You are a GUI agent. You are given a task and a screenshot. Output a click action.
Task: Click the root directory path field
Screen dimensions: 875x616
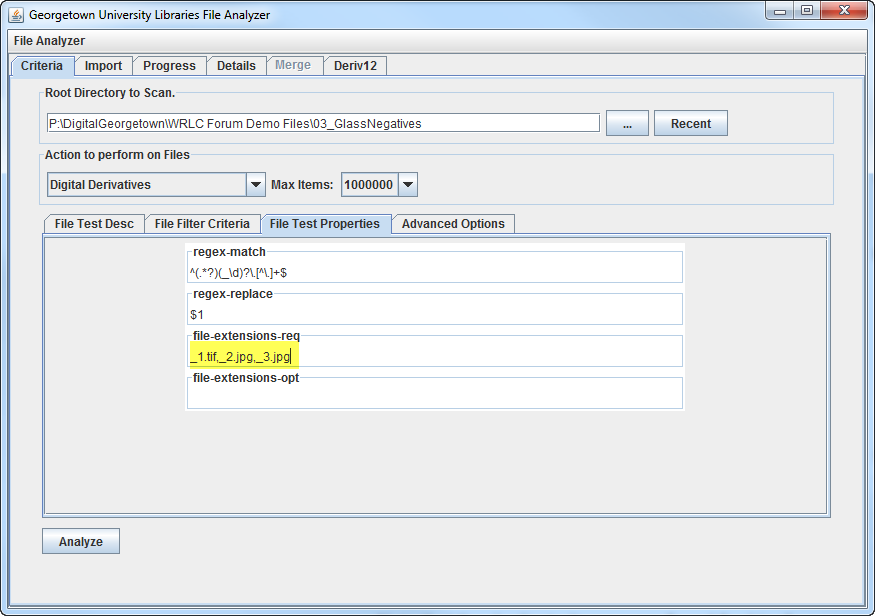pos(322,124)
